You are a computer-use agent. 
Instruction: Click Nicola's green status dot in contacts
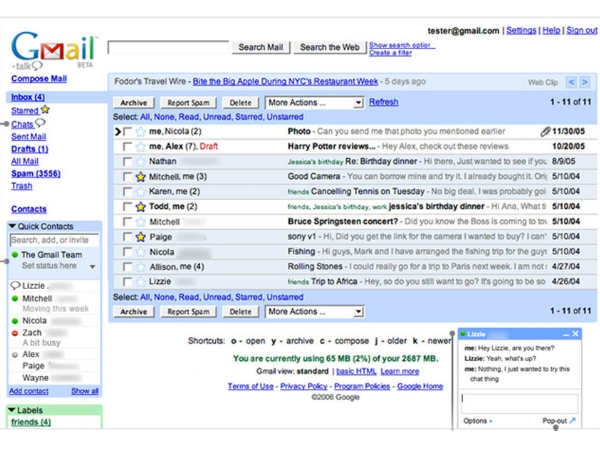point(15,321)
